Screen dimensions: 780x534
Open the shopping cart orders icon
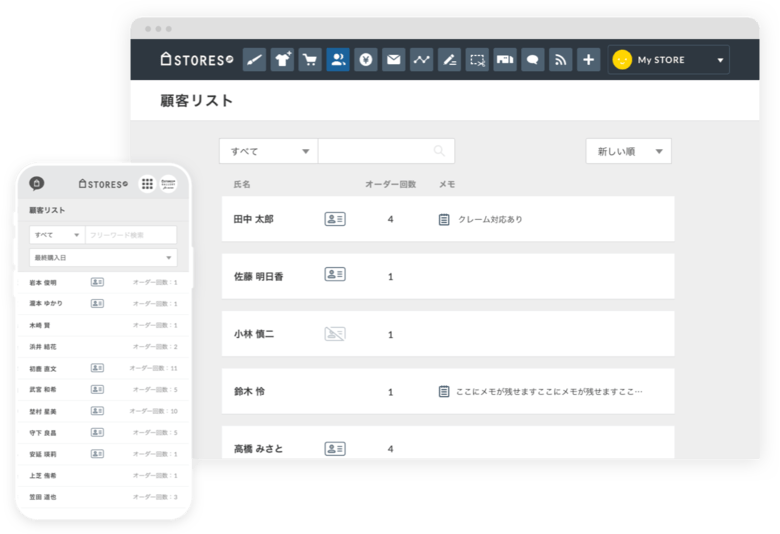tap(310, 60)
